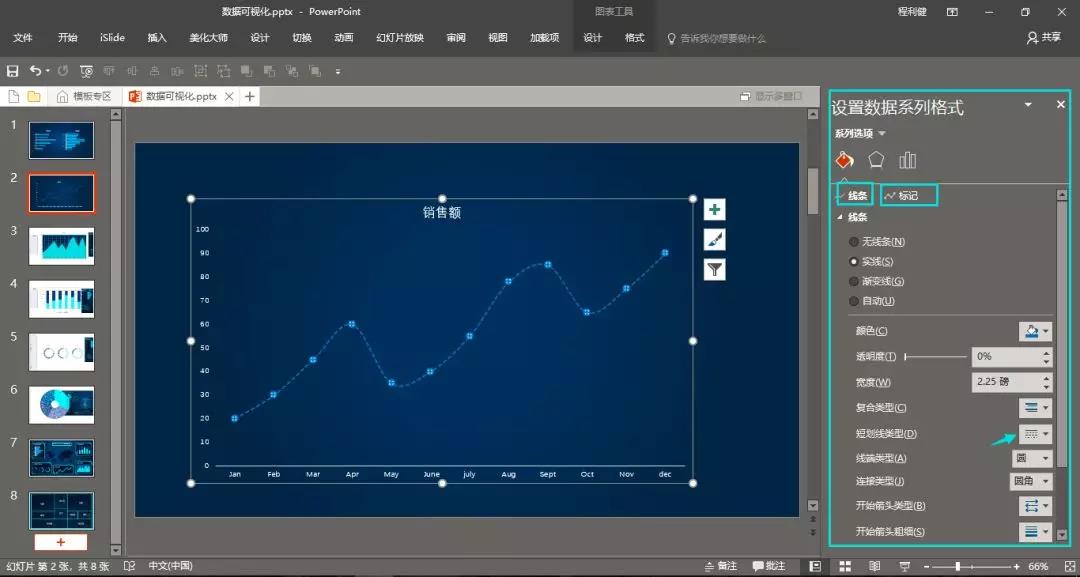This screenshot has width=1080, height=577.
Task: Click the yellow folder icon on the tab bar
Action: (x=34, y=96)
